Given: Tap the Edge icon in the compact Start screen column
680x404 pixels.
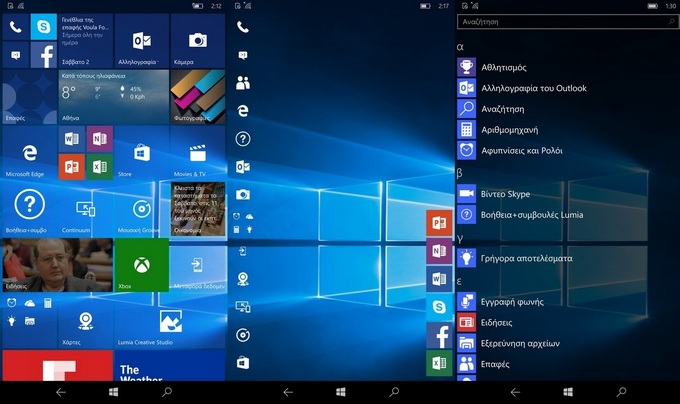Looking at the screenshot, I should (x=243, y=111).
